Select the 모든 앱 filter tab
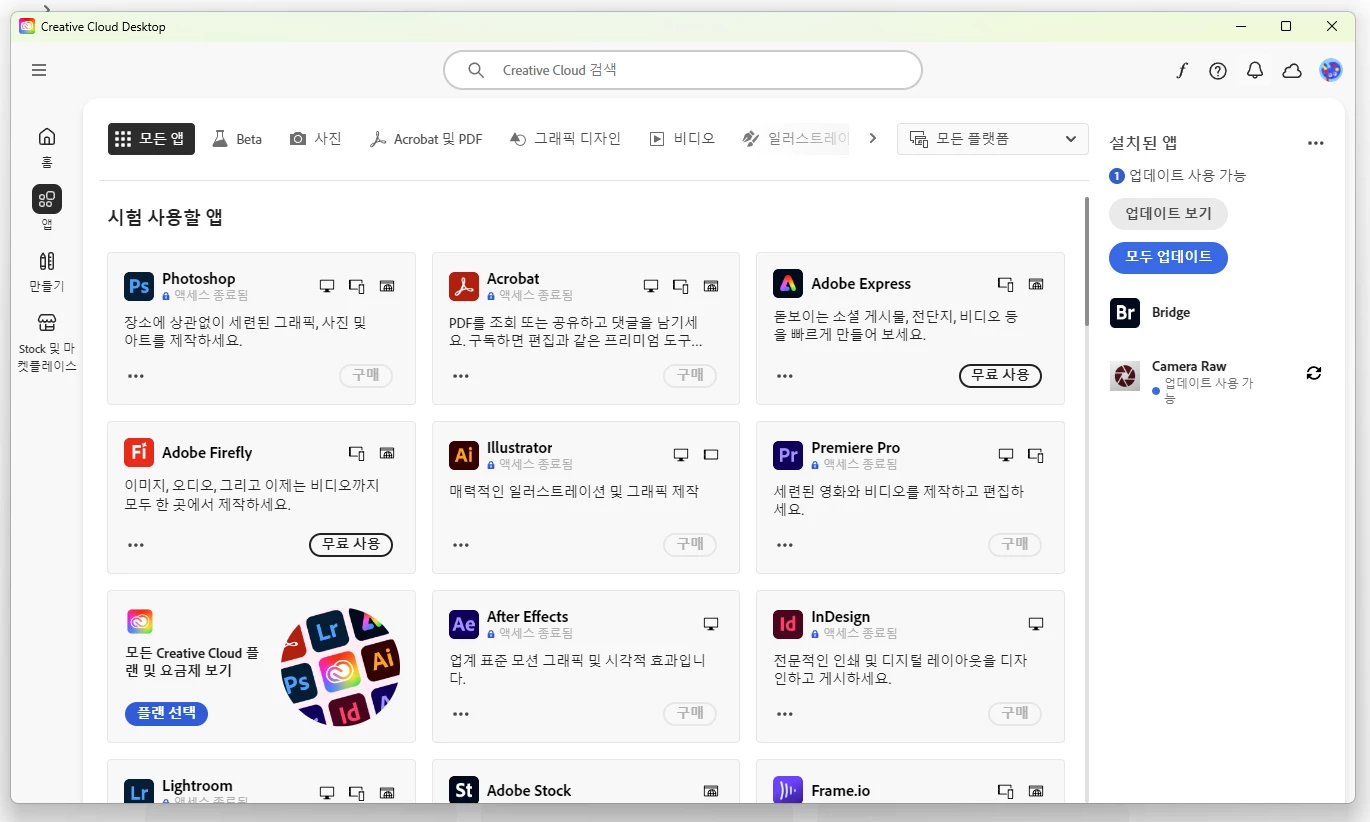The image size is (1370, 822). [x=151, y=139]
